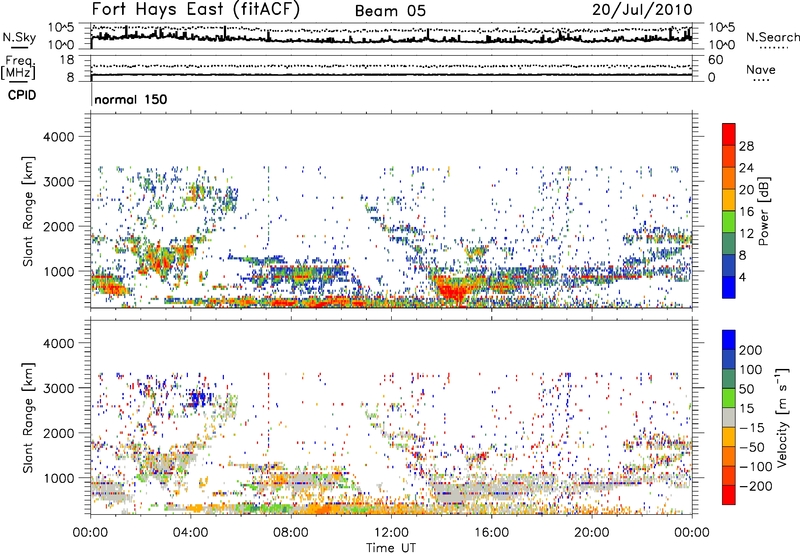Click the '24' Power color bar label
The width and height of the screenshot is (800, 554).
click(x=746, y=168)
